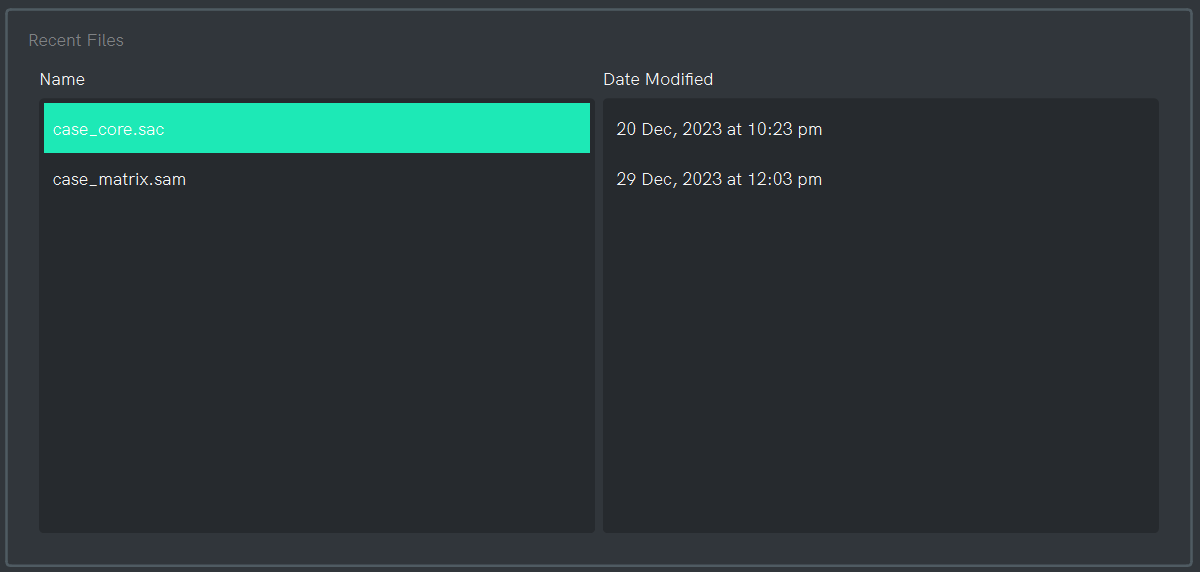1200x572 pixels.
Task: Click the 20 Dec, 2023 date entry
Action: (x=719, y=129)
